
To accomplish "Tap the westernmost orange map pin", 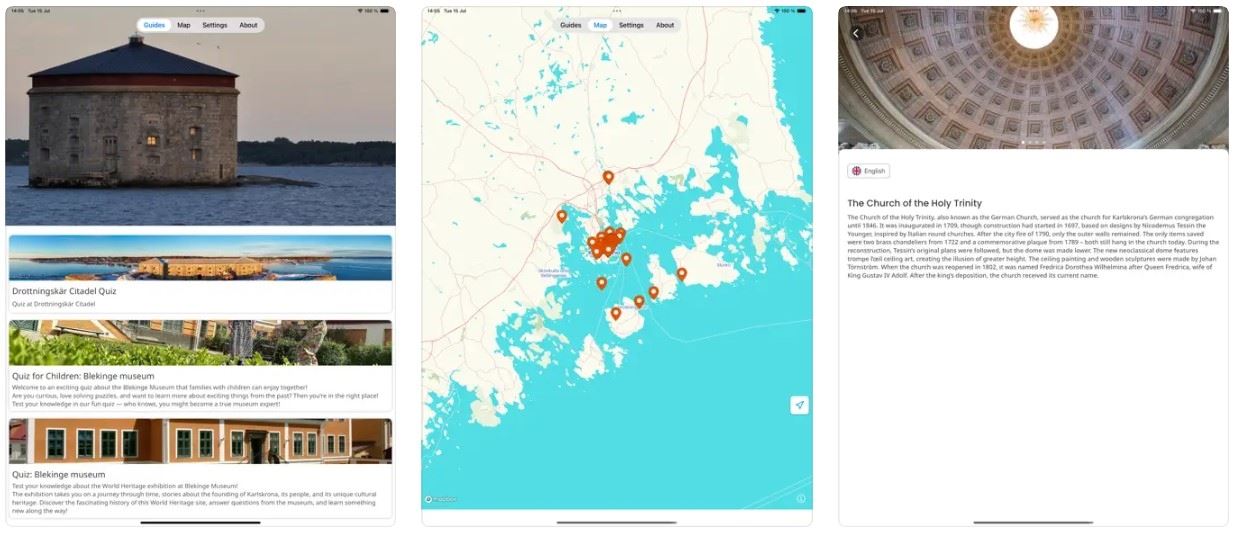I will click(x=562, y=216).
